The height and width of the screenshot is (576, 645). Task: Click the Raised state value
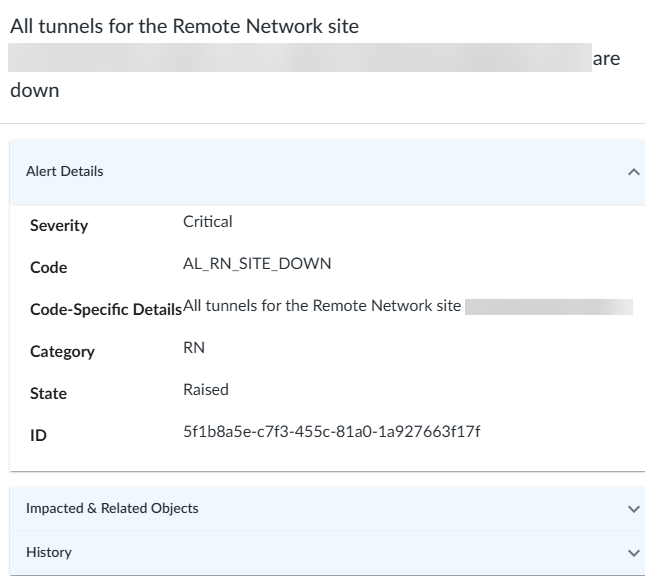tap(206, 389)
